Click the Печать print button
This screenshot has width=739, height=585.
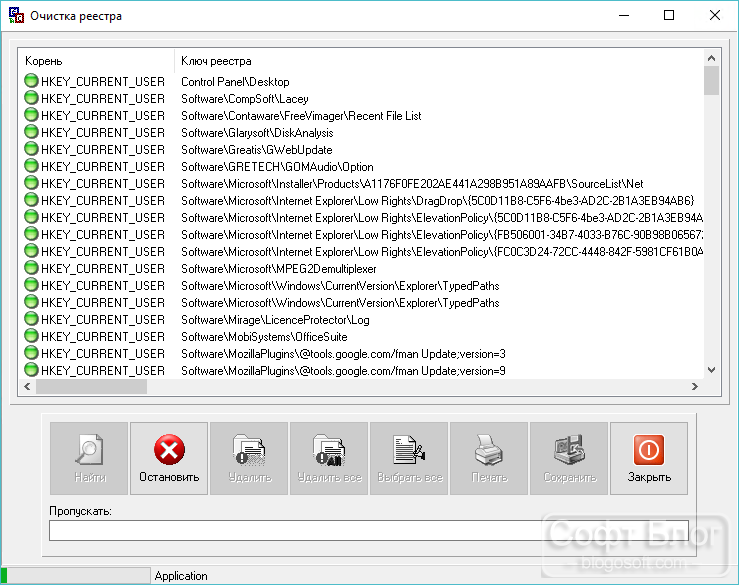coord(489,458)
